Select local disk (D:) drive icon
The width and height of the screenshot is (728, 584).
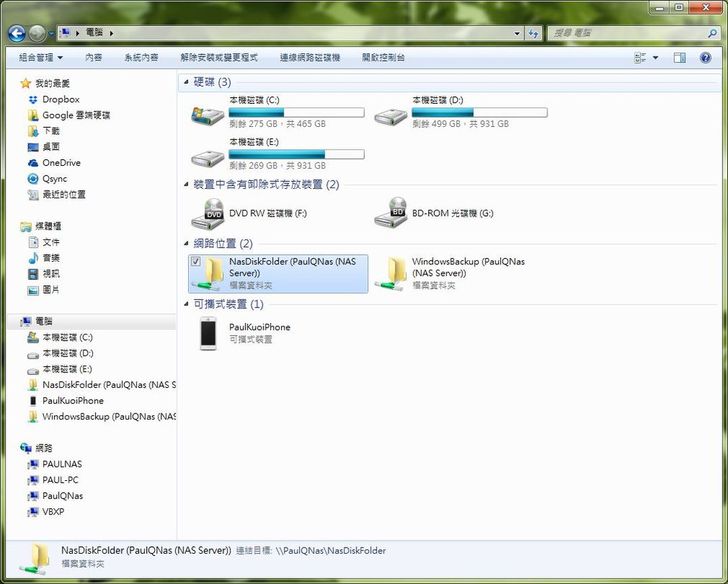391,116
